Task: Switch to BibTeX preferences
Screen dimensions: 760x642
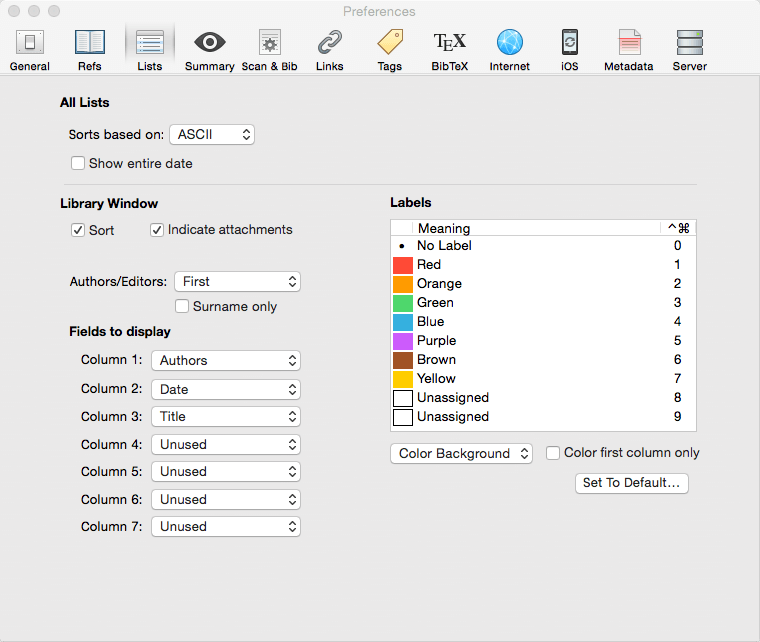Action: [450, 50]
